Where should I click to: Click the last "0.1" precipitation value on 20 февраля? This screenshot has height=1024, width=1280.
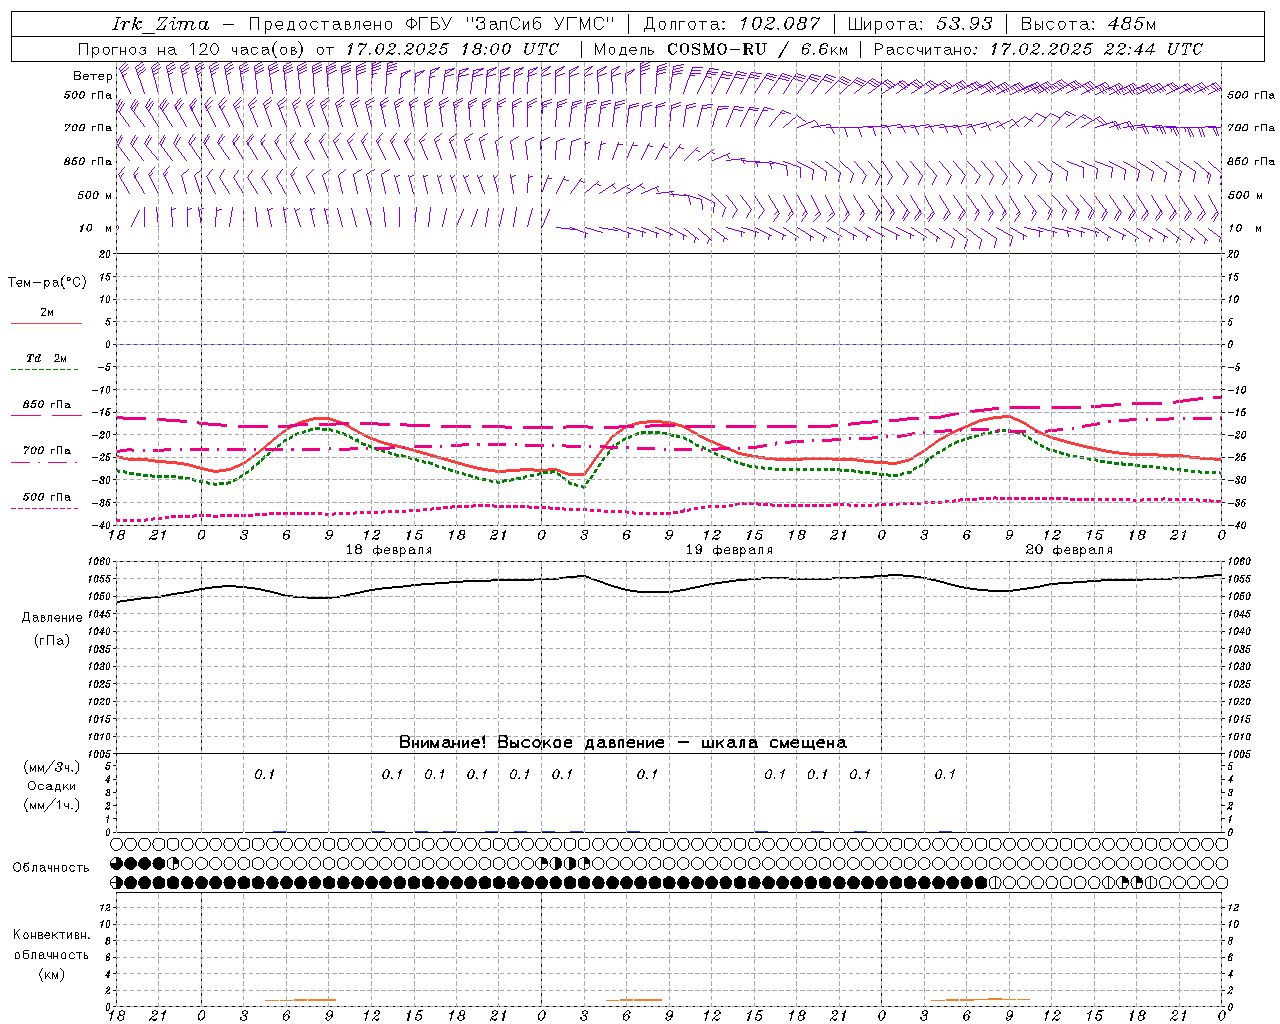click(x=945, y=774)
